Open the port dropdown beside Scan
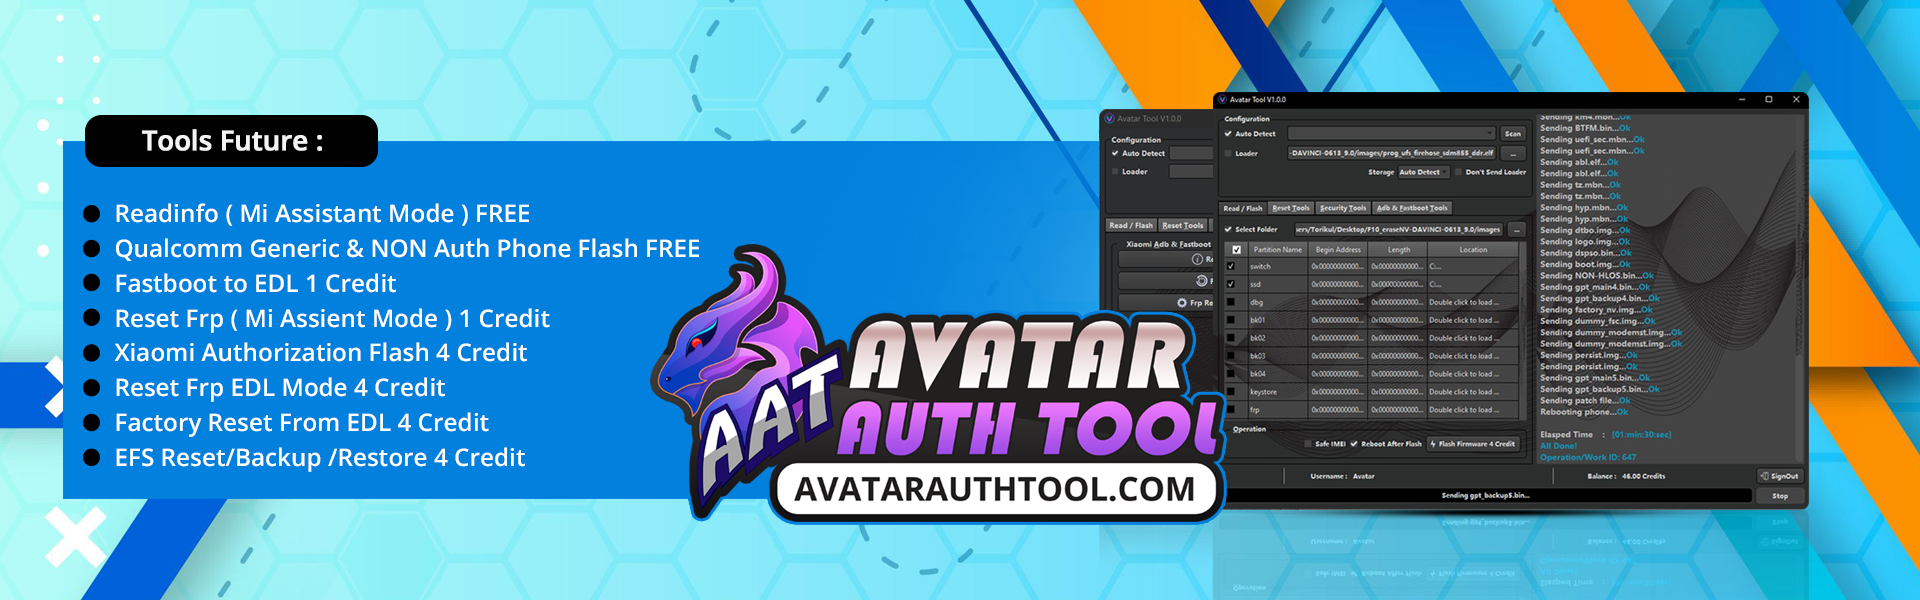Viewport: 1920px width, 600px height. (1391, 134)
